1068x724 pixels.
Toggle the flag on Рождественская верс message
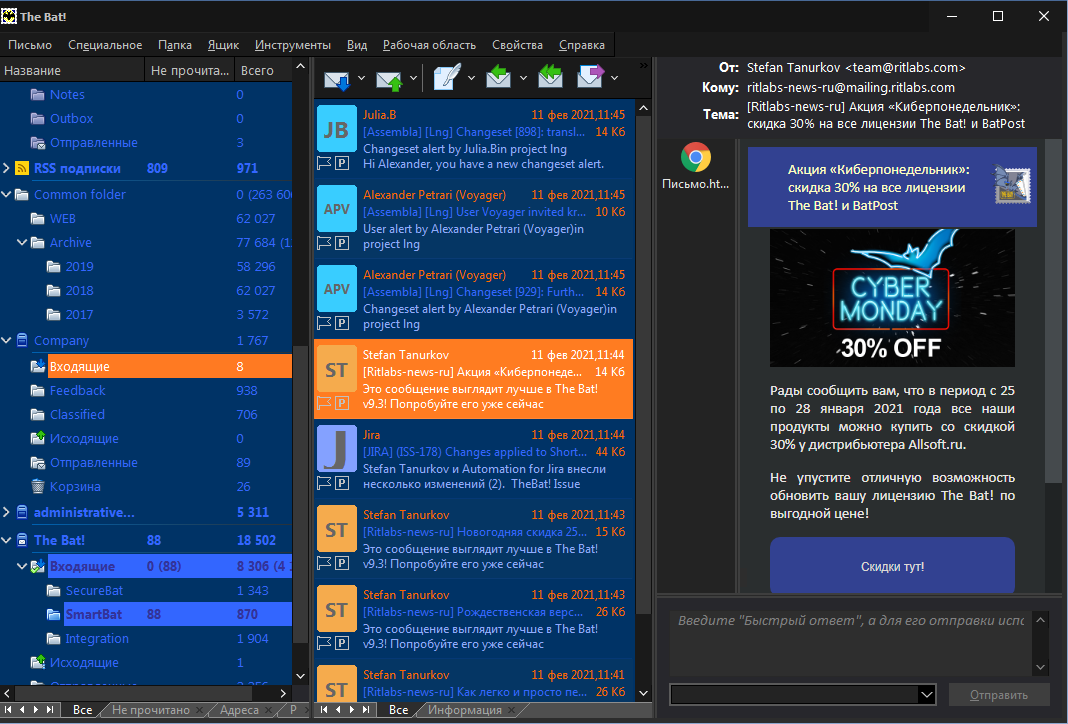[x=324, y=643]
